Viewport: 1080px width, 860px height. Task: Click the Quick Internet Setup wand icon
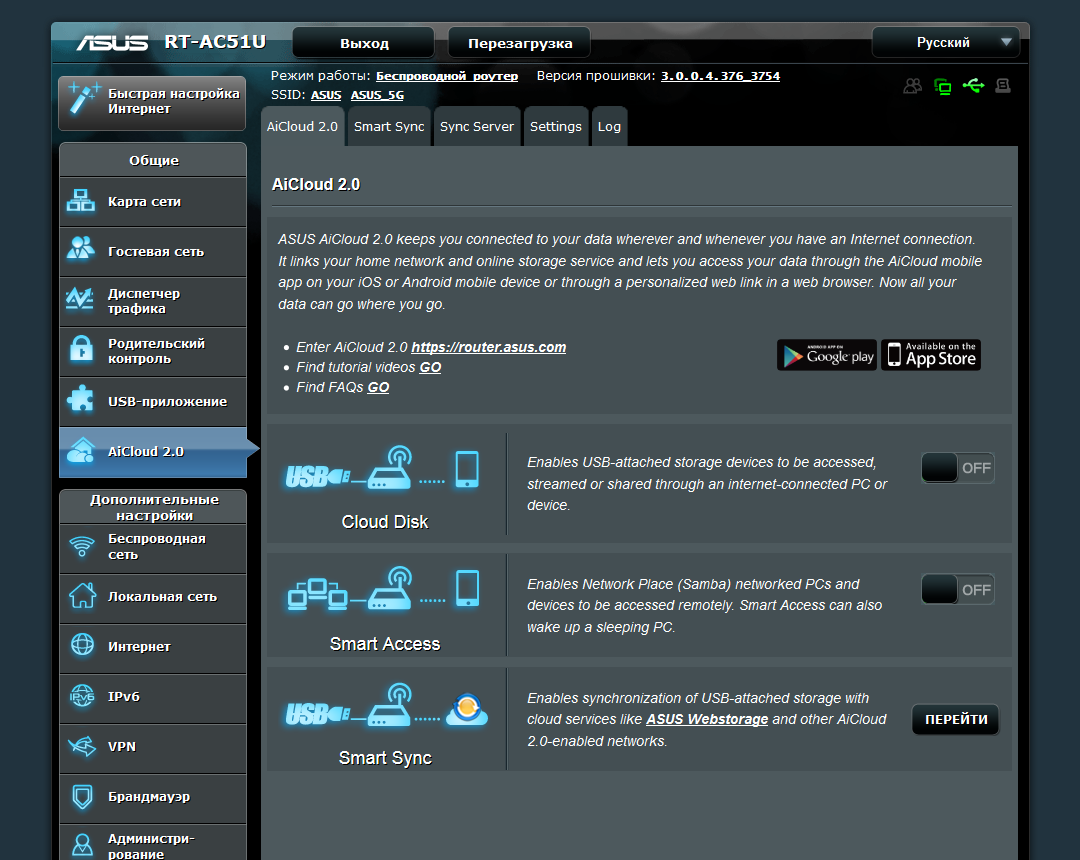click(83, 99)
